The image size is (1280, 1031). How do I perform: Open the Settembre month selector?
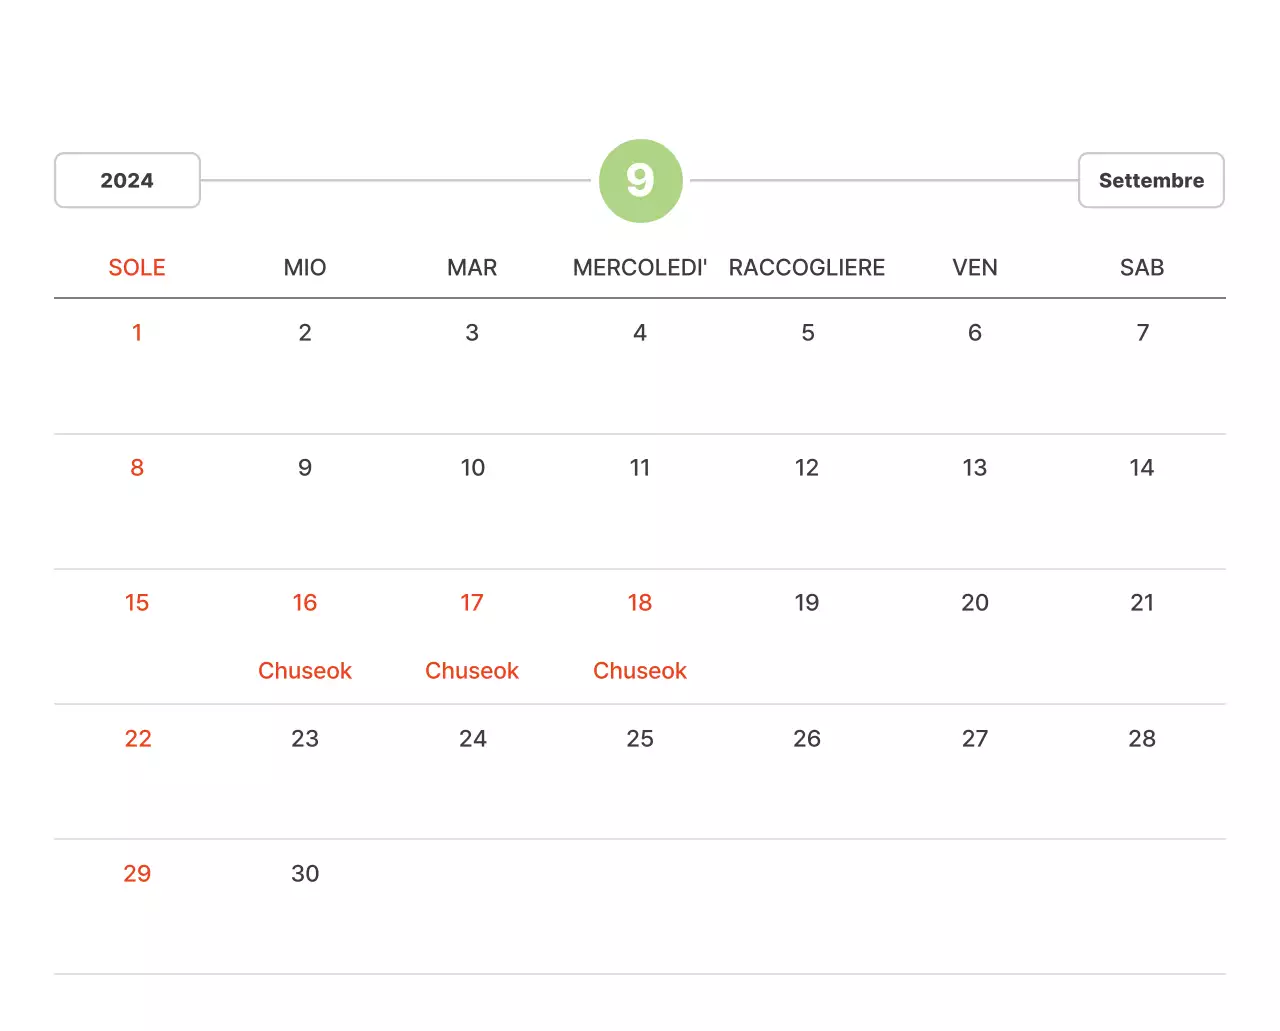(x=1151, y=180)
